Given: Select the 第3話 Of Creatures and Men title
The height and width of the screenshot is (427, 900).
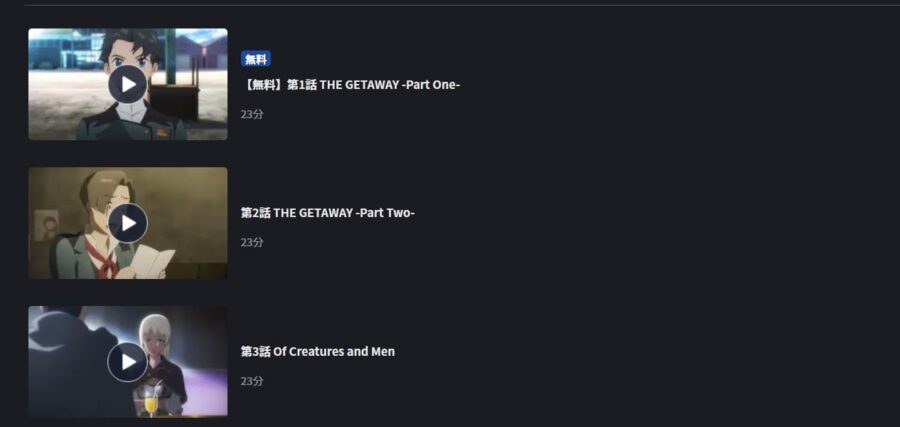Looking at the screenshot, I should (x=318, y=351).
